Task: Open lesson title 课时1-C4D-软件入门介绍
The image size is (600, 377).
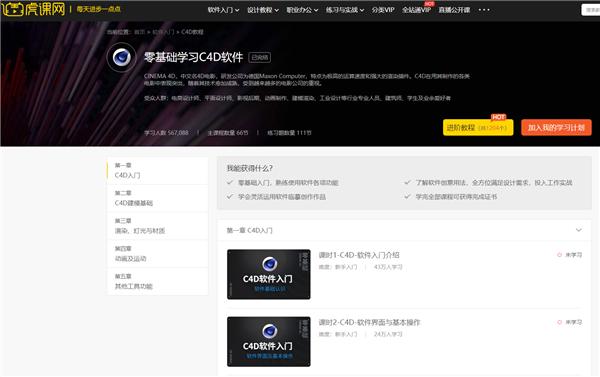Action: pyautogui.click(x=359, y=255)
